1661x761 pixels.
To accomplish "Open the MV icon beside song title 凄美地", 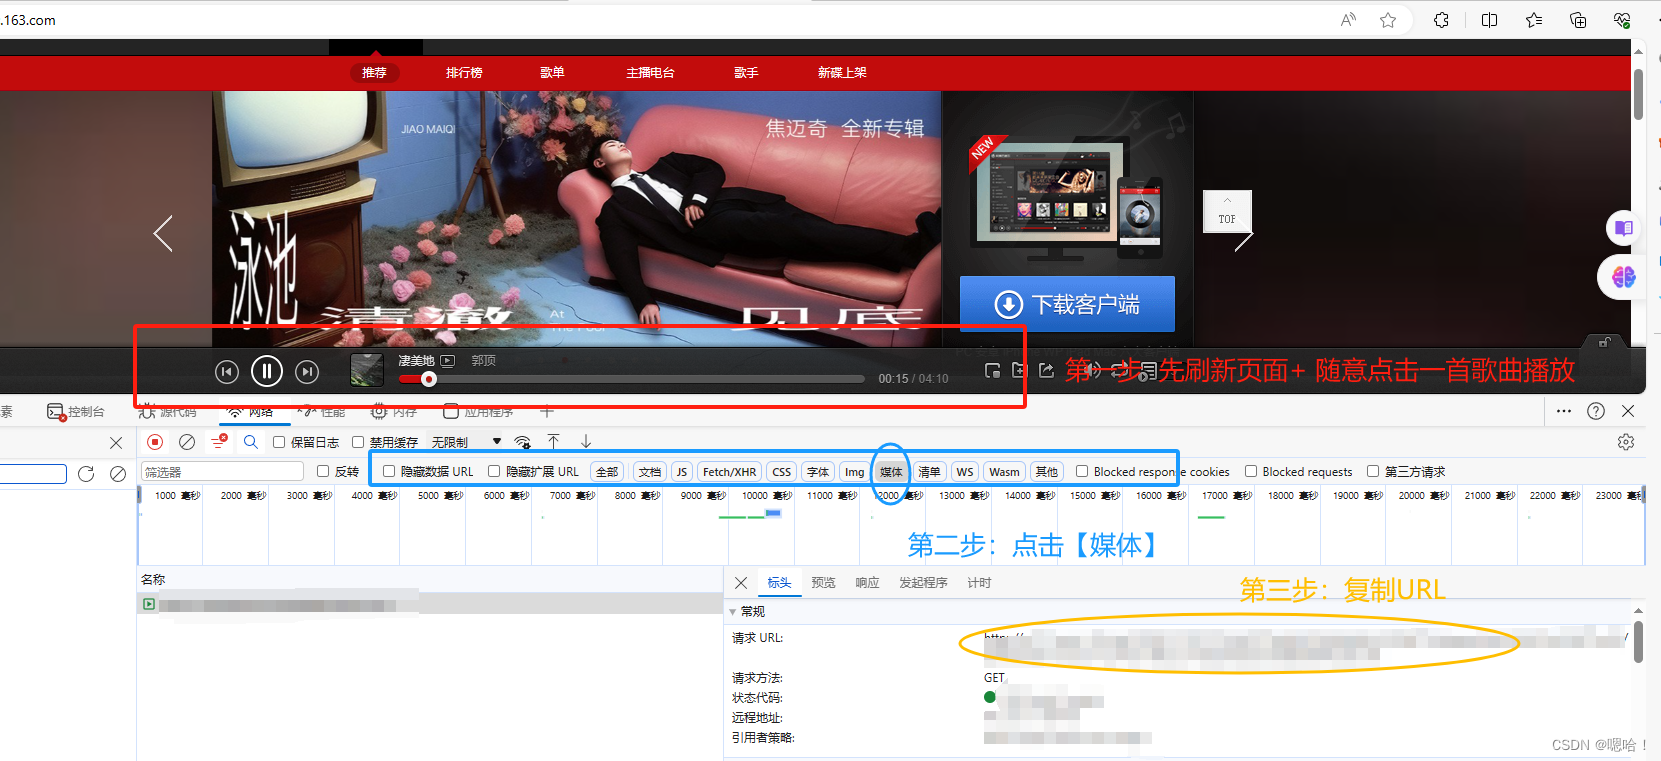I will (448, 361).
